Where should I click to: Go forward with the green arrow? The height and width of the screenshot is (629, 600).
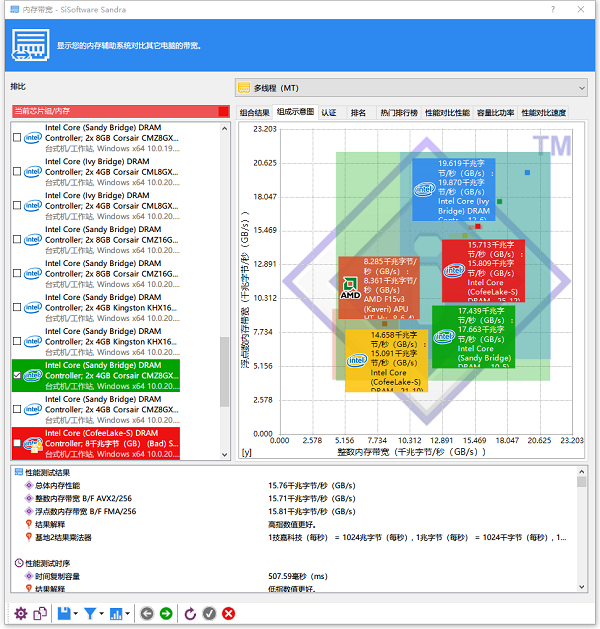click(x=166, y=613)
